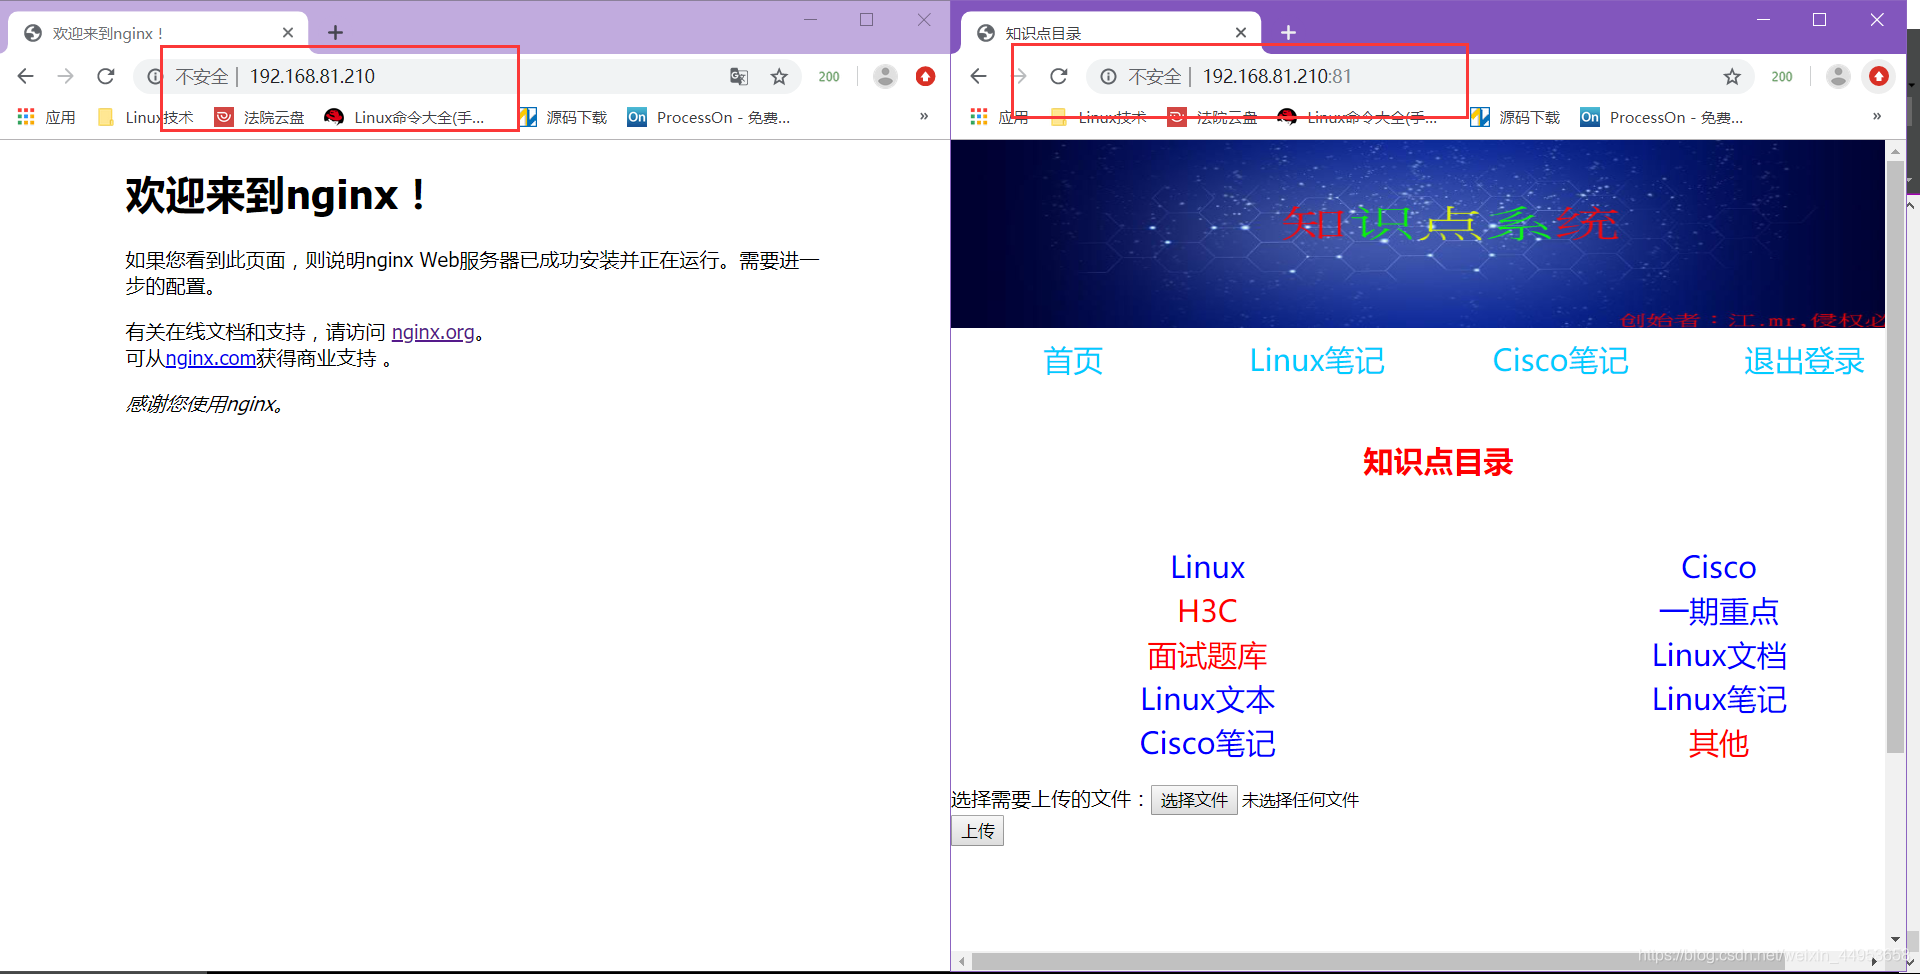Open the 源码下载 bookmark icon
The image size is (1920, 974).
click(x=527, y=117)
